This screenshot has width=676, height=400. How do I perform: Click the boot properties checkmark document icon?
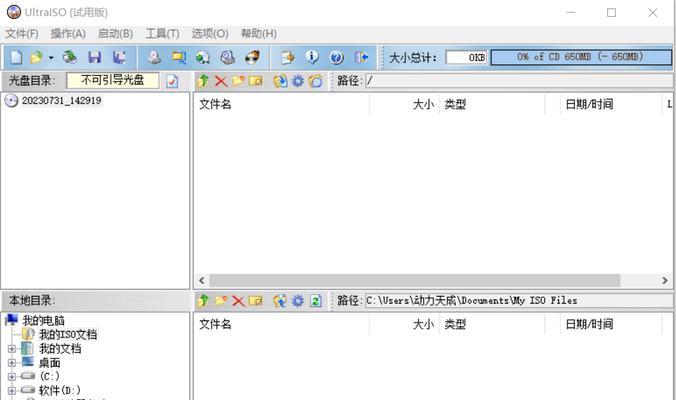[172, 81]
